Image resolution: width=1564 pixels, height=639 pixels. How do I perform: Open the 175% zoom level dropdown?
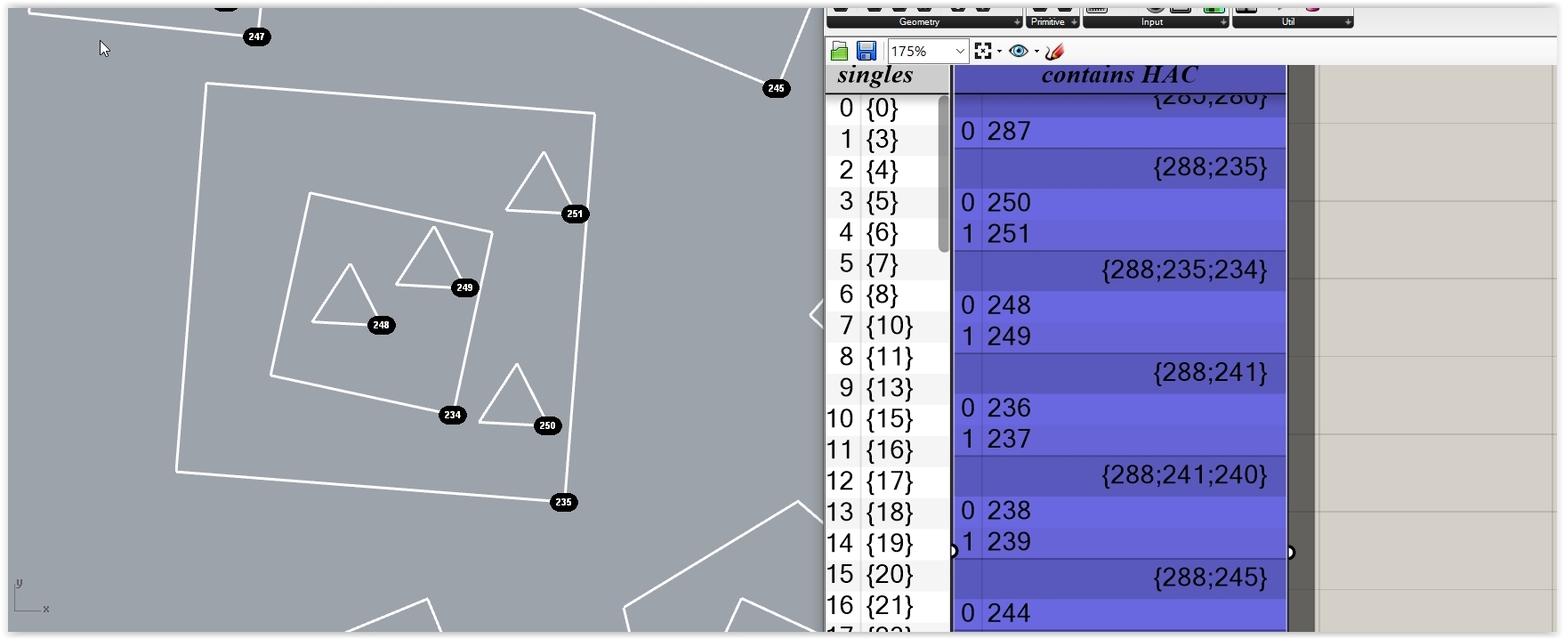point(960,50)
